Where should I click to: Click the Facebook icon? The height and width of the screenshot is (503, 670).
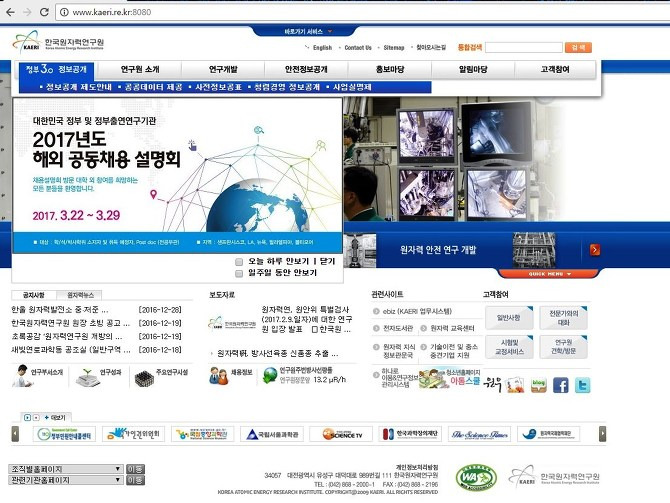(x=561, y=385)
